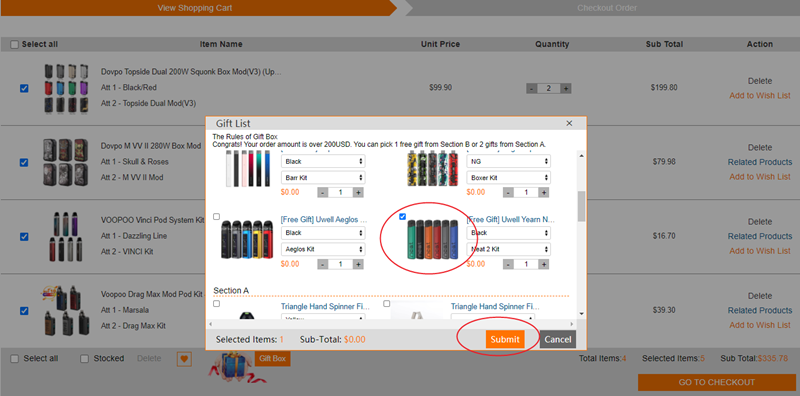Close the Gift List dialog with X
The image size is (800, 396).
pyautogui.click(x=569, y=123)
